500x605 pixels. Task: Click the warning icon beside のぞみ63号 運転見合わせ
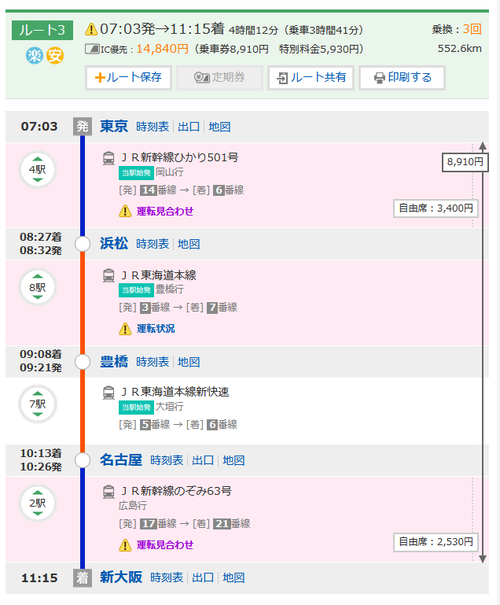(x=125, y=545)
